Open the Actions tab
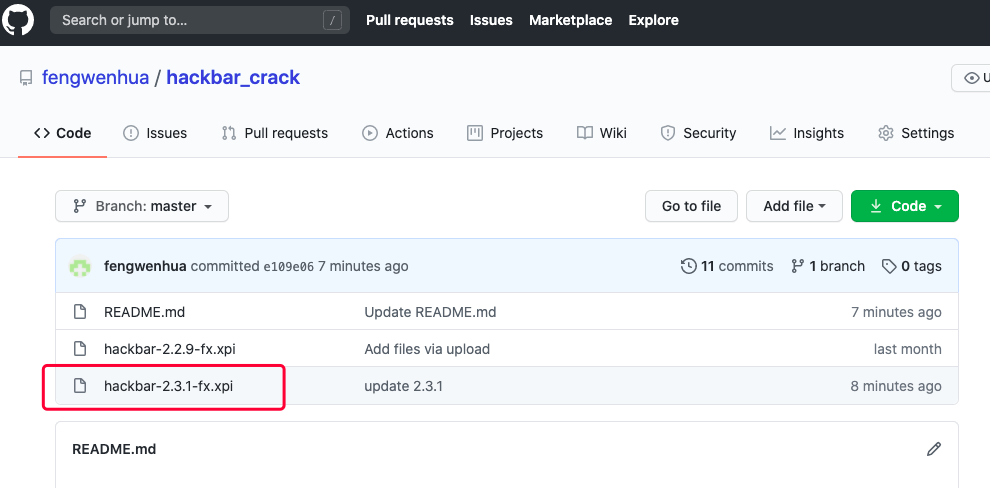 [x=398, y=133]
